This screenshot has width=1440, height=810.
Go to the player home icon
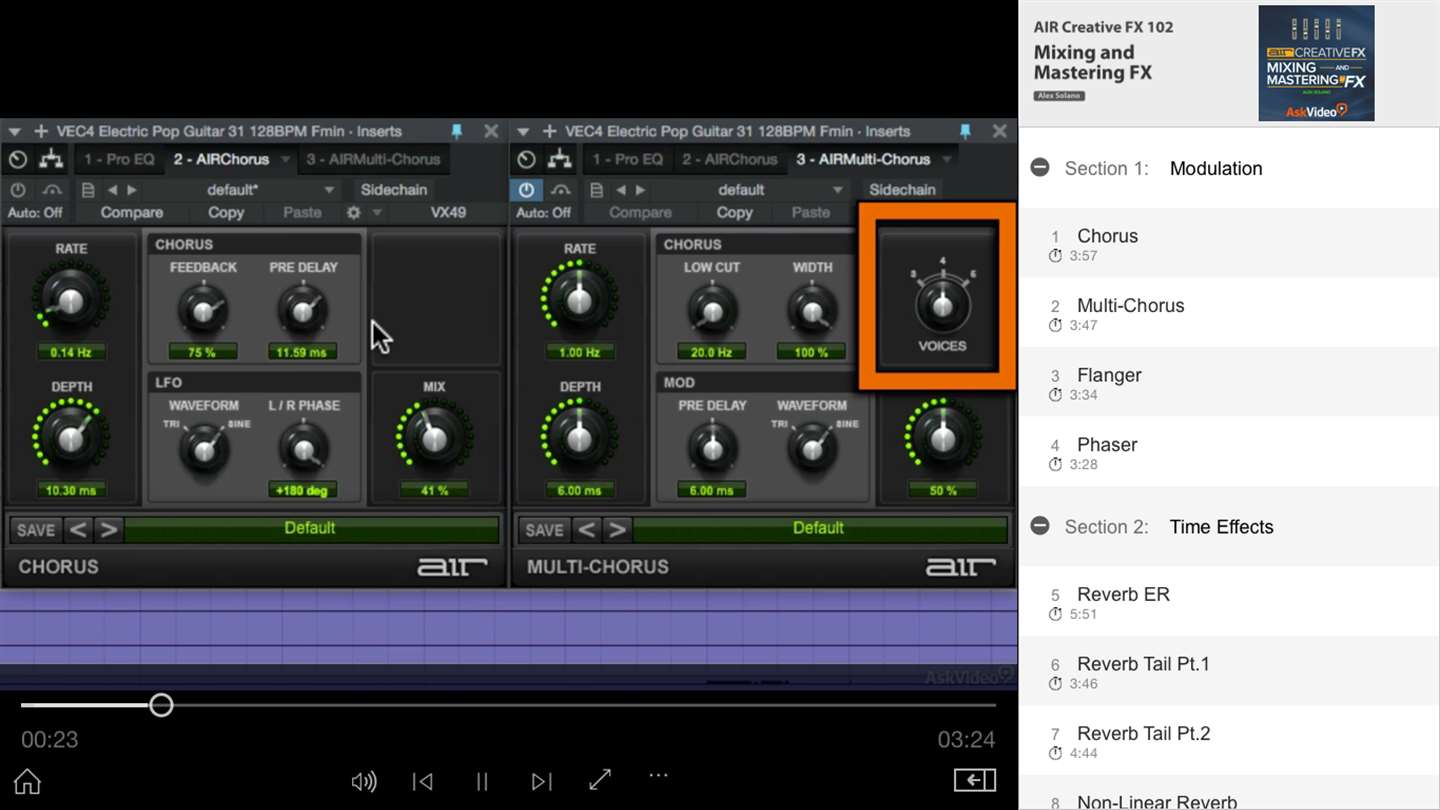tap(27, 781)
